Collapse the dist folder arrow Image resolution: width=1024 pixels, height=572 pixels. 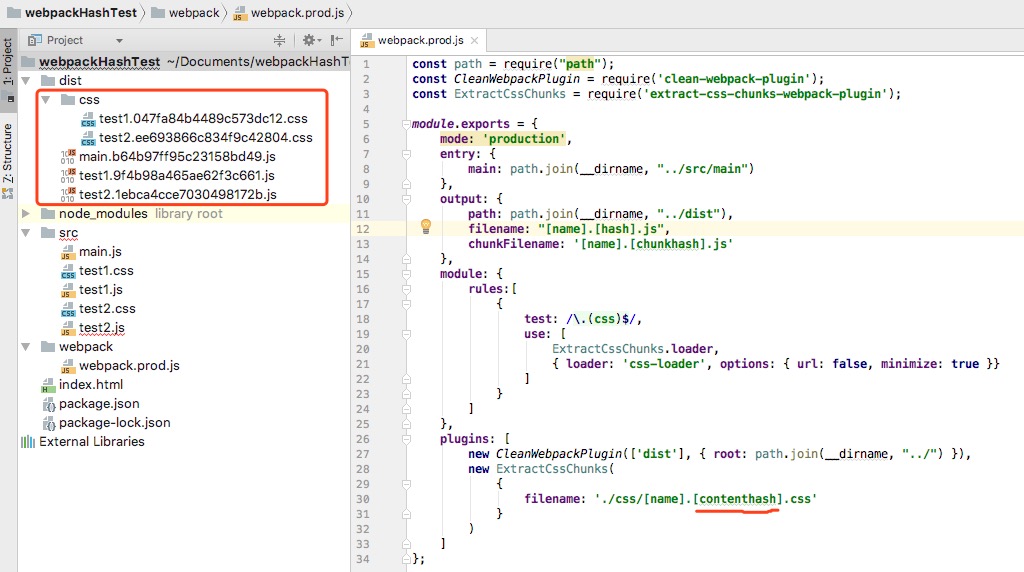click(27, 80)
